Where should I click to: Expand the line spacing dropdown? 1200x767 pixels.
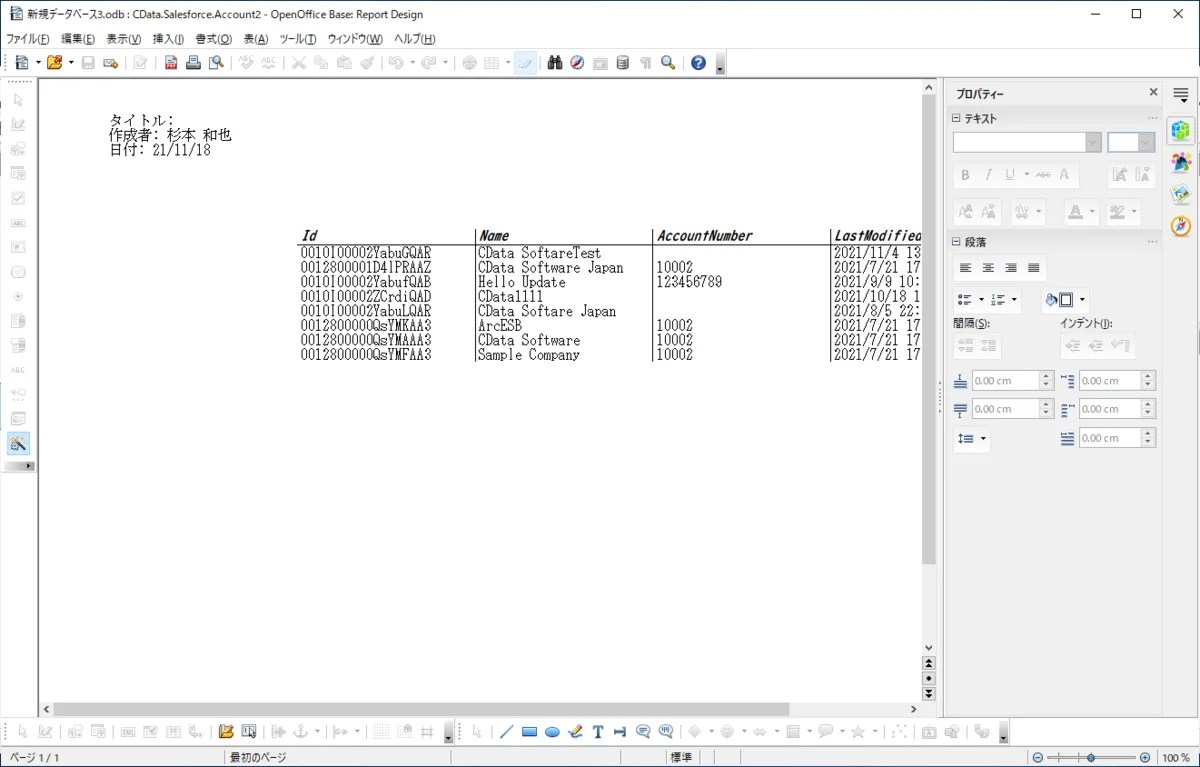[983, 439]
